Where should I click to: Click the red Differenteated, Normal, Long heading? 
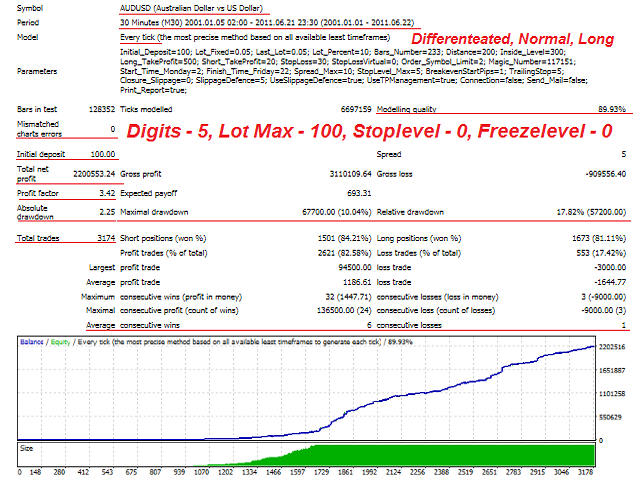click(512, 39)
